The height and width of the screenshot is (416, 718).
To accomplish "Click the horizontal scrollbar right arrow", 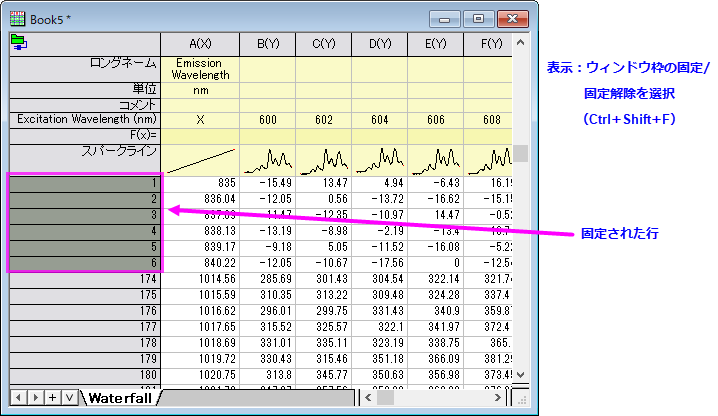I will click(x=498, y=398).
